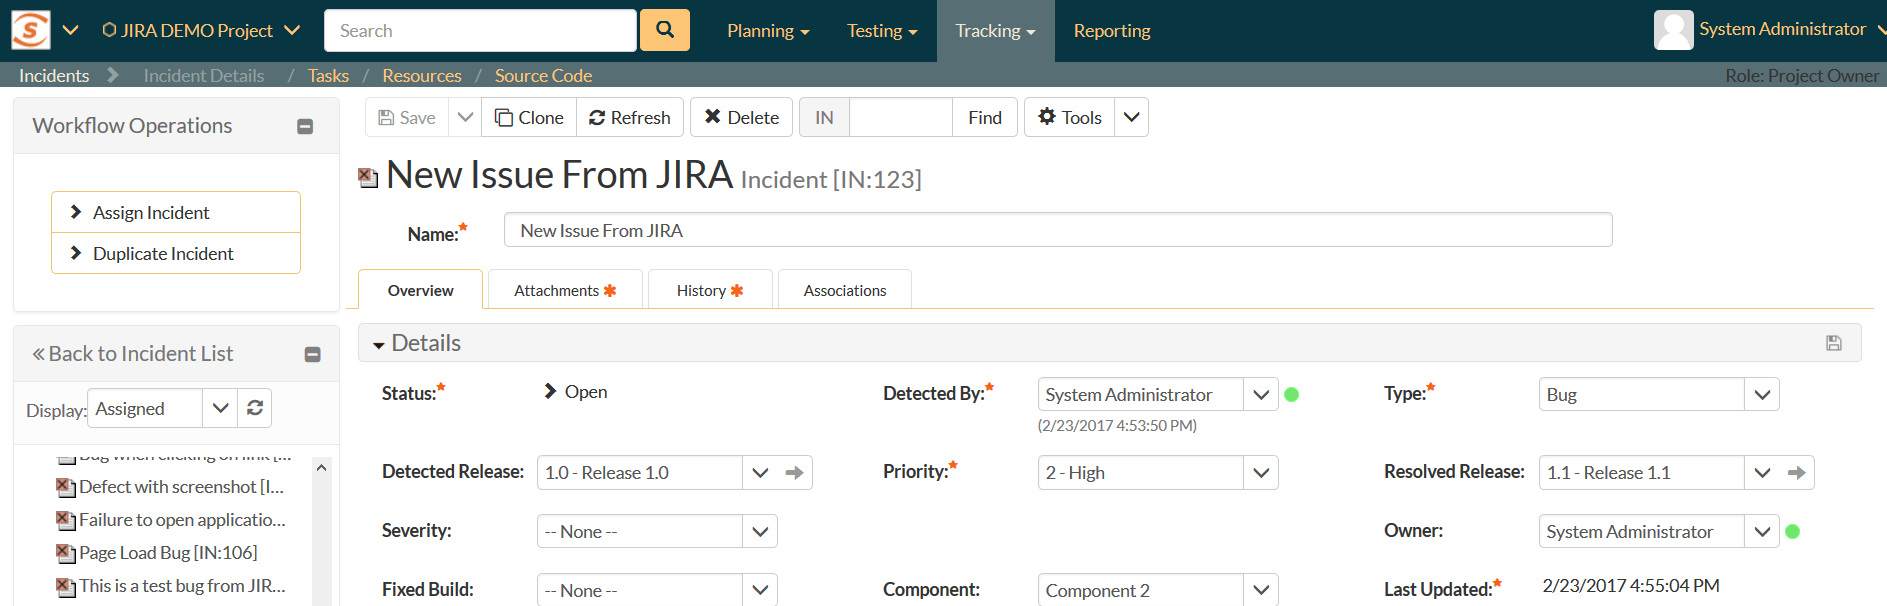Open the Priority dropdown
The height and width of the screenshot is (606, 1887).
tap(1260, 473)
